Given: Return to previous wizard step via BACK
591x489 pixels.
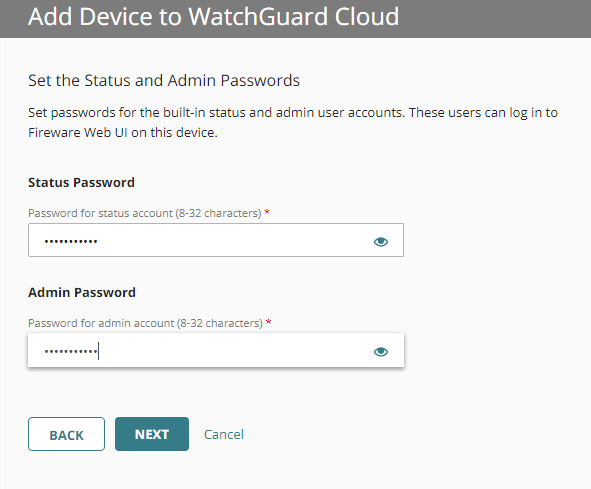Looking at the screenshot, I should [x=66, y=434].
